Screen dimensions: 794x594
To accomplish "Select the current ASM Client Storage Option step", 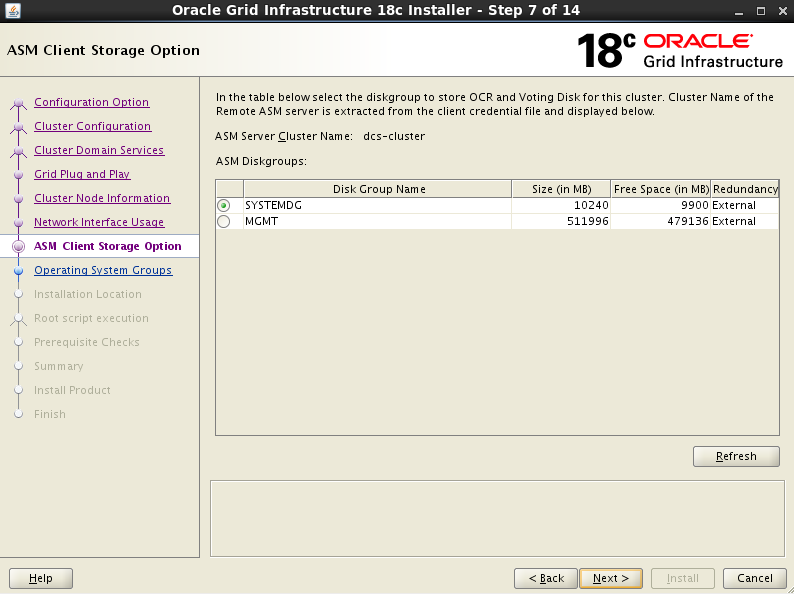I will pyautogui.click(x=107, y=246).
